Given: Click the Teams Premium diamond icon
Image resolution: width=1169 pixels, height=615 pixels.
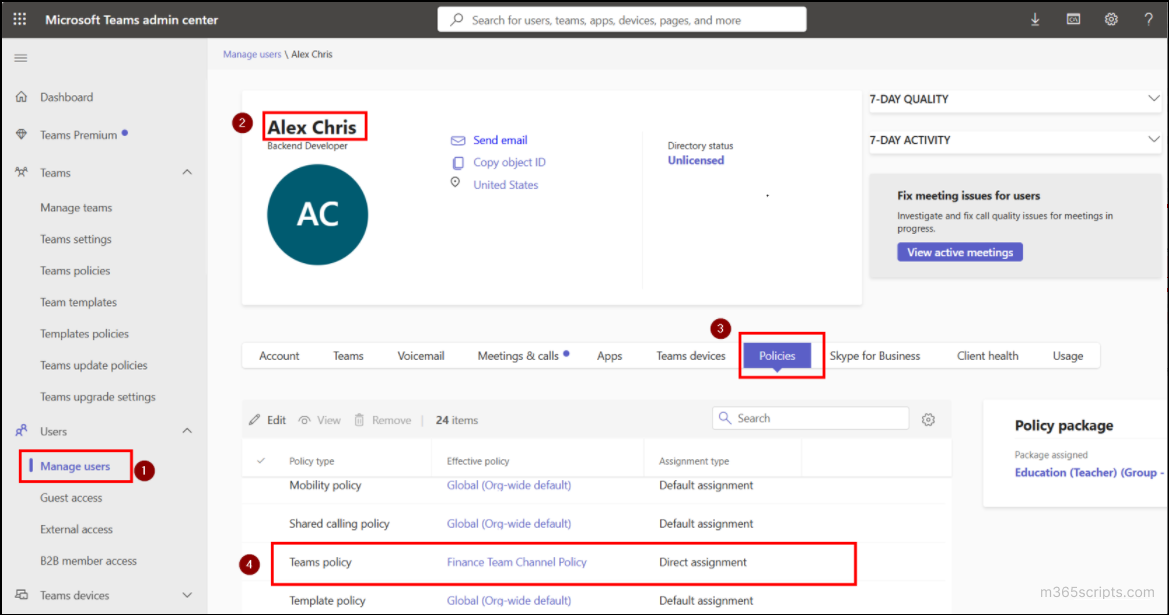Looking at the screenshot, I should [22, 135].
